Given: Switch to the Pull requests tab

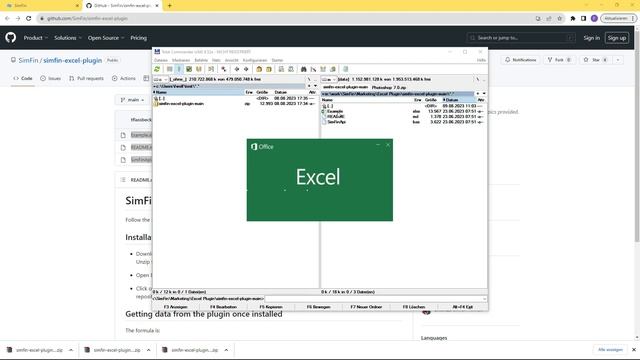Looking at the screenshot, I should coord(86,78).
